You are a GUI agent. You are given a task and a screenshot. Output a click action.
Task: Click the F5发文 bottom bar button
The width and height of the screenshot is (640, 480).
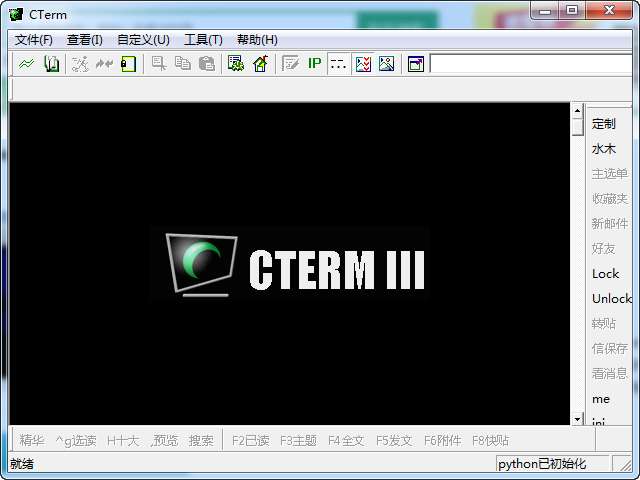394,440
